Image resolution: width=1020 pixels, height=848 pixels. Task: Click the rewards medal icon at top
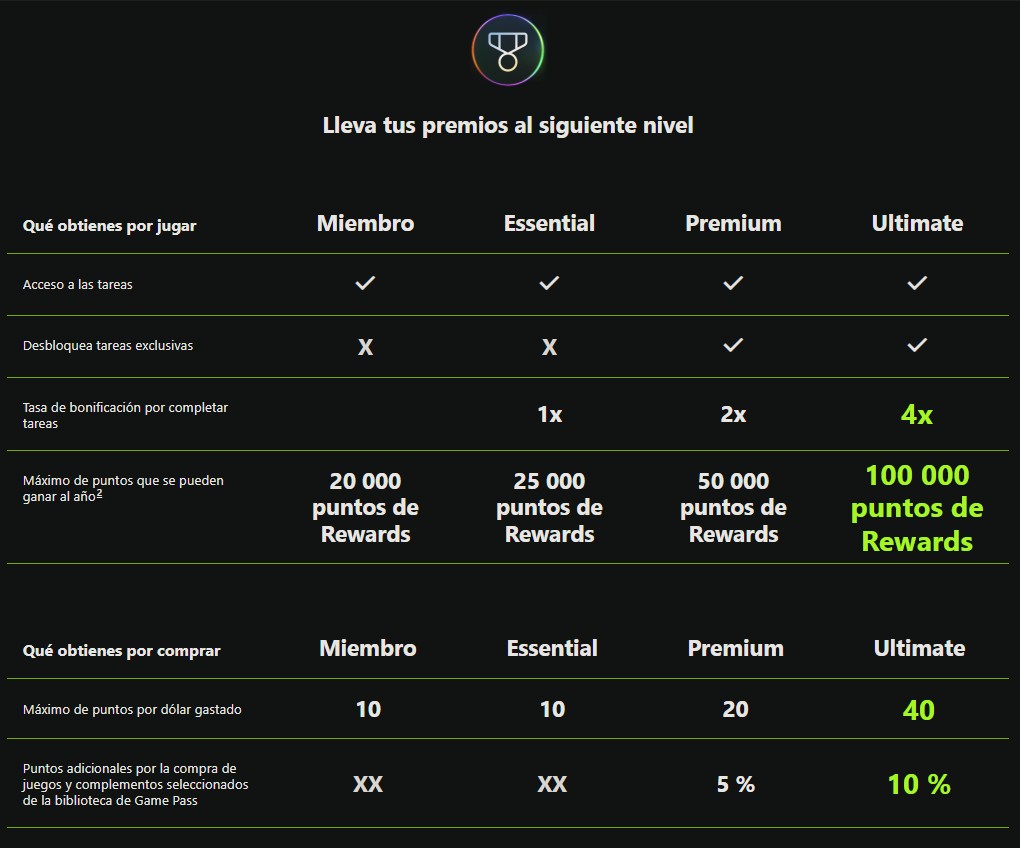tap(508, 50)
